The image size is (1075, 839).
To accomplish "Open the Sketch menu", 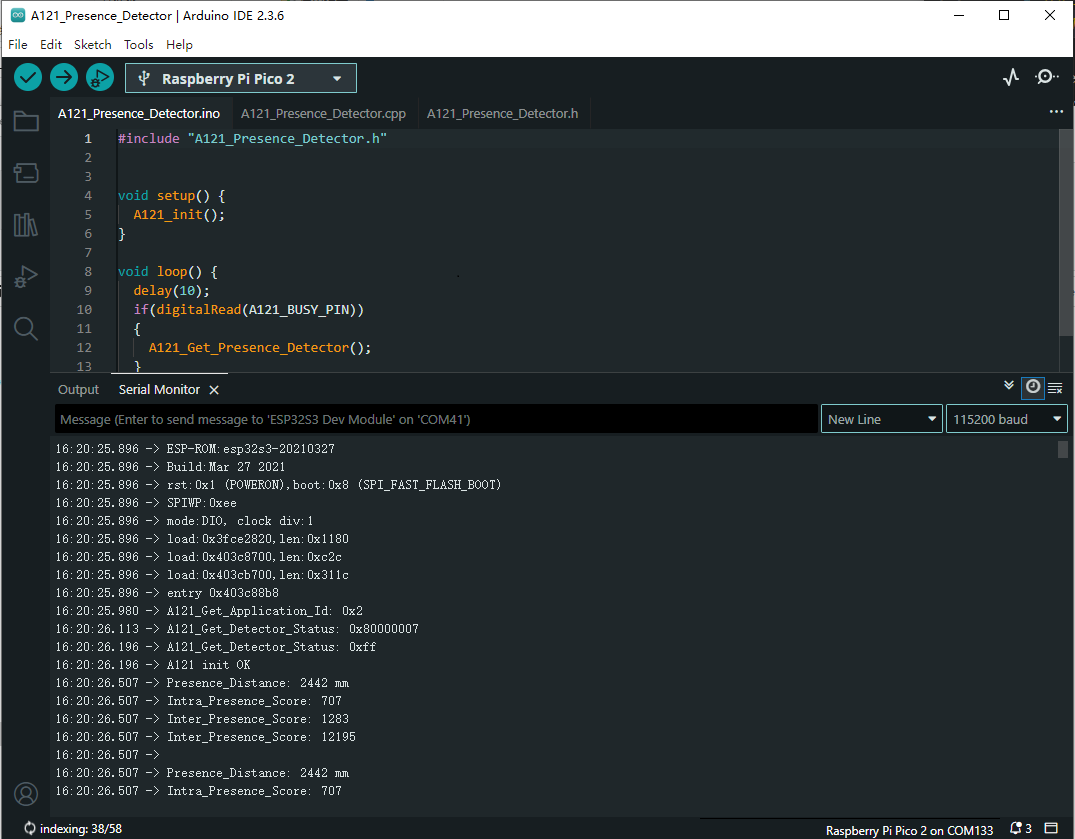I will [93, 44].
